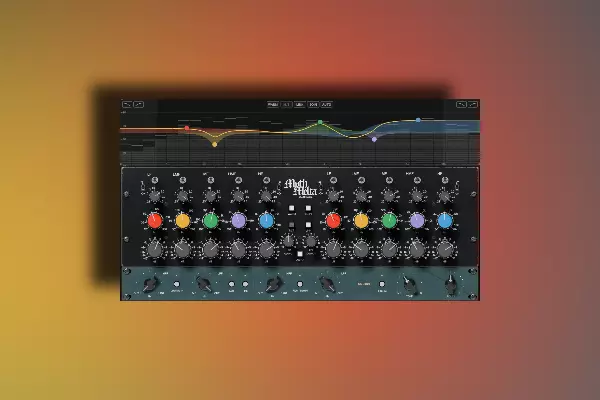Click the left channel blue frequency knob
600x400 pixels.
tap(266, 221)
